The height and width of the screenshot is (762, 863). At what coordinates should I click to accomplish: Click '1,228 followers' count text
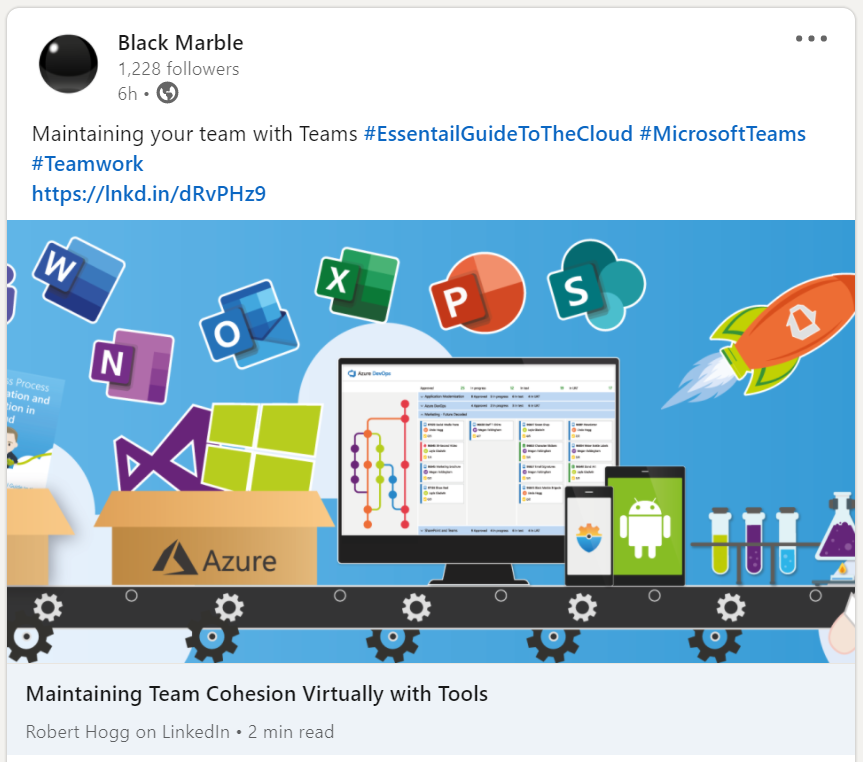[x=178, y=69]
